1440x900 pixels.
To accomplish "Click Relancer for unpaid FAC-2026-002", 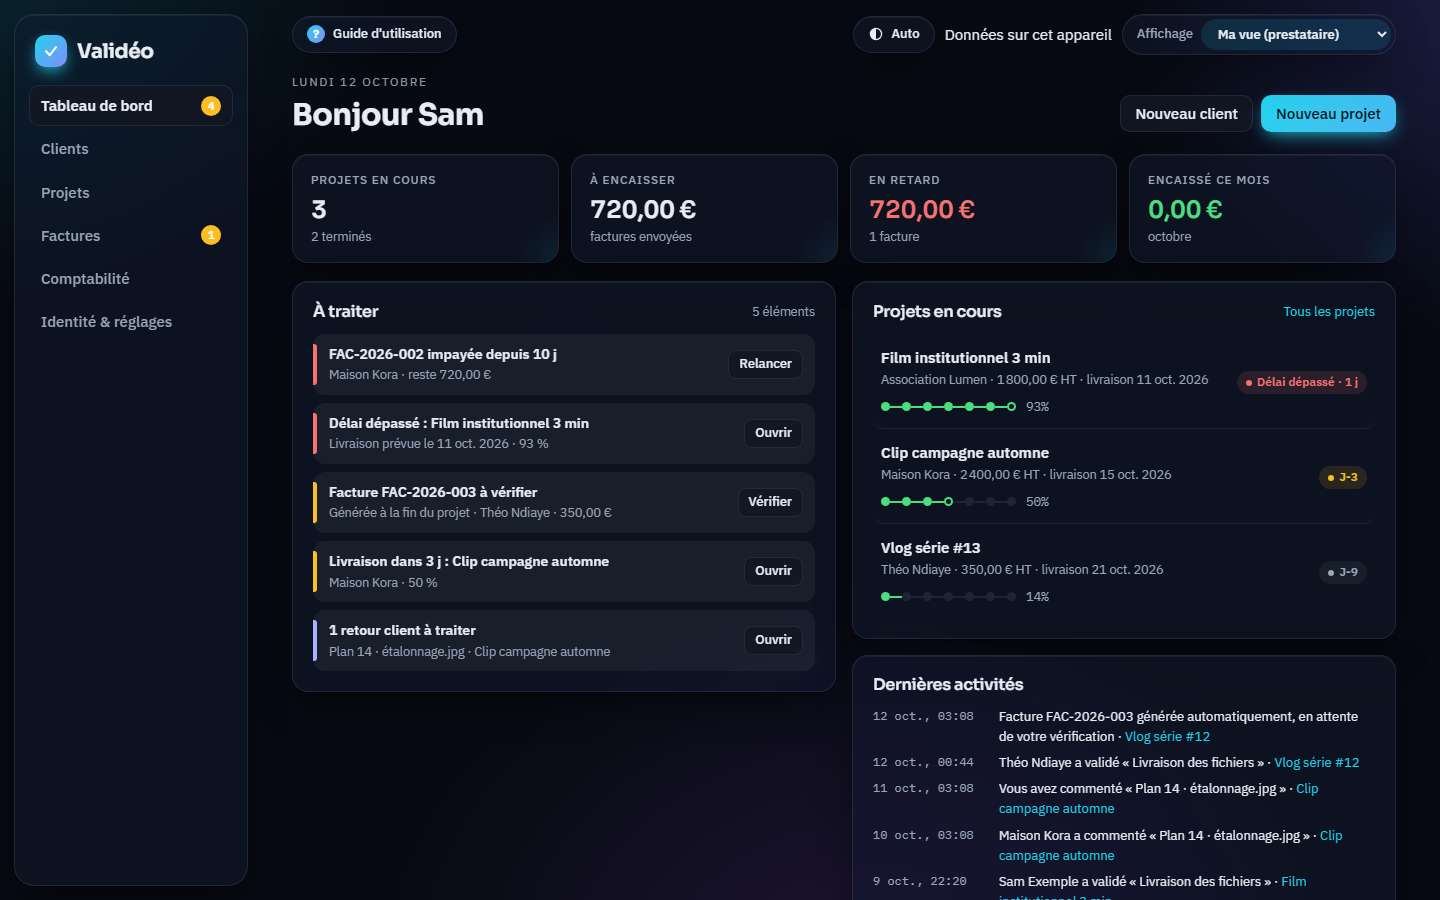I will (765, 364).
